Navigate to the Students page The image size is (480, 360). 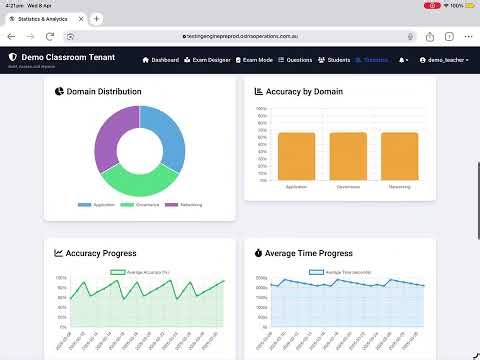click(x=334, y=60)
